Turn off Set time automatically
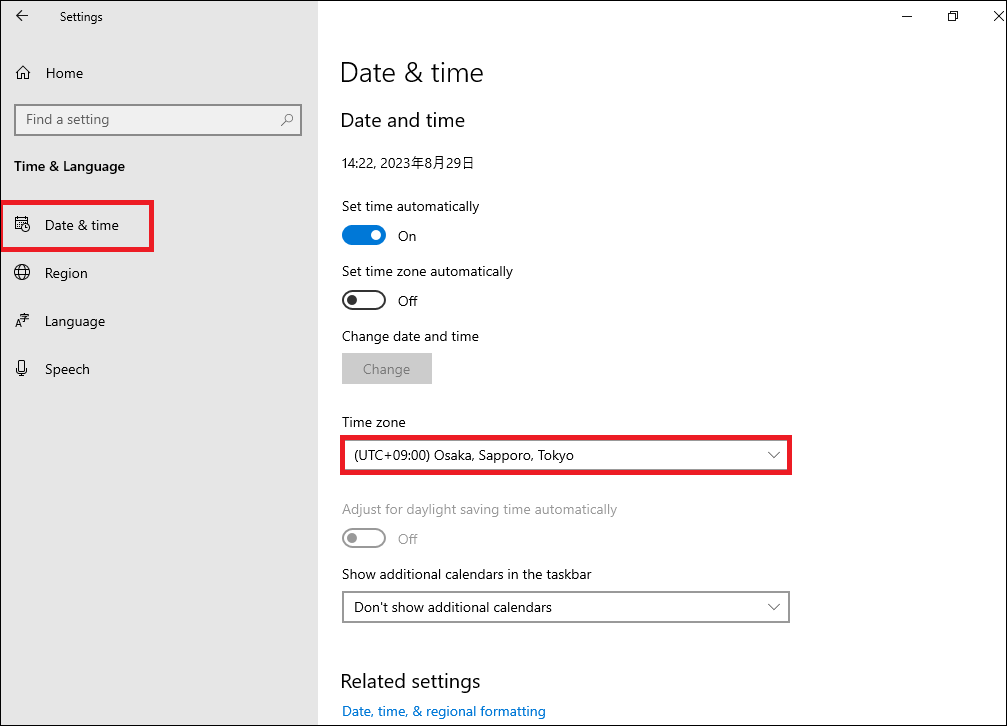This screenshot has width=1007, height=726. tap(364, 236)
